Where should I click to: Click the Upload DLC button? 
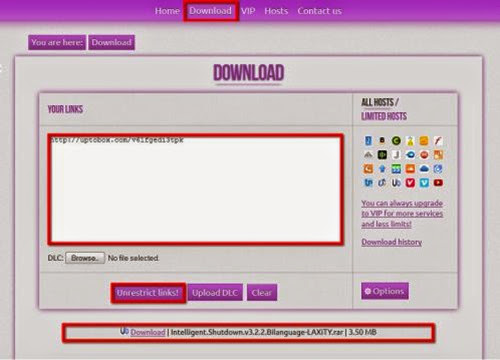click(x=215, y=293)
